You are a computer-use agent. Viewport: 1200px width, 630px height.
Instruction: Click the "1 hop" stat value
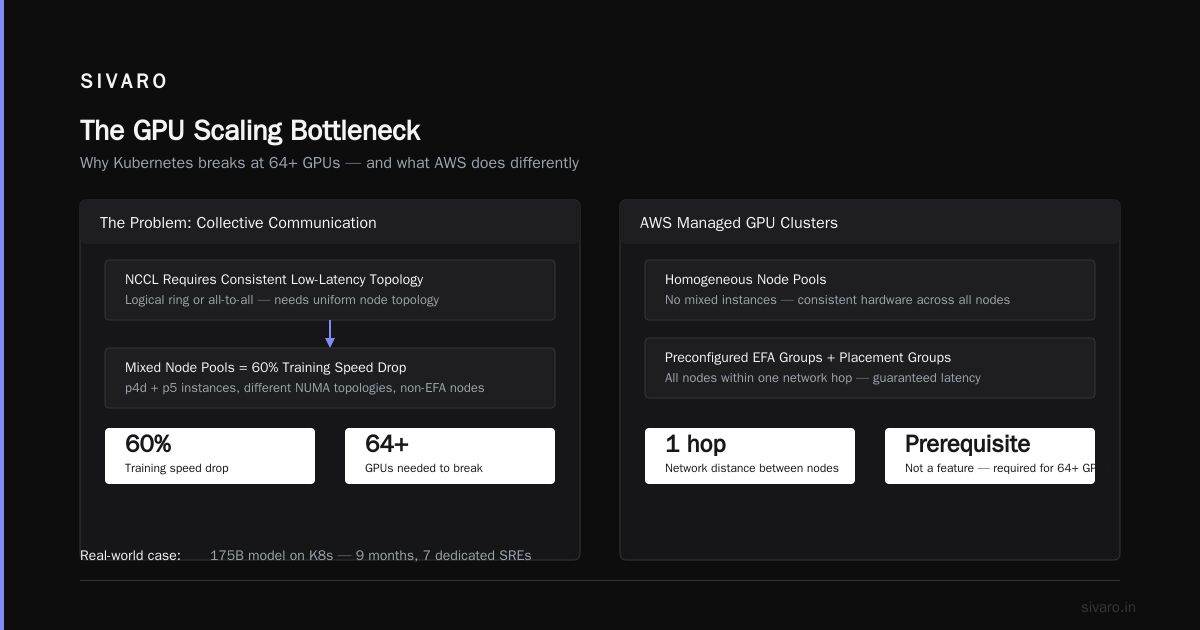[x=696, y=444]
